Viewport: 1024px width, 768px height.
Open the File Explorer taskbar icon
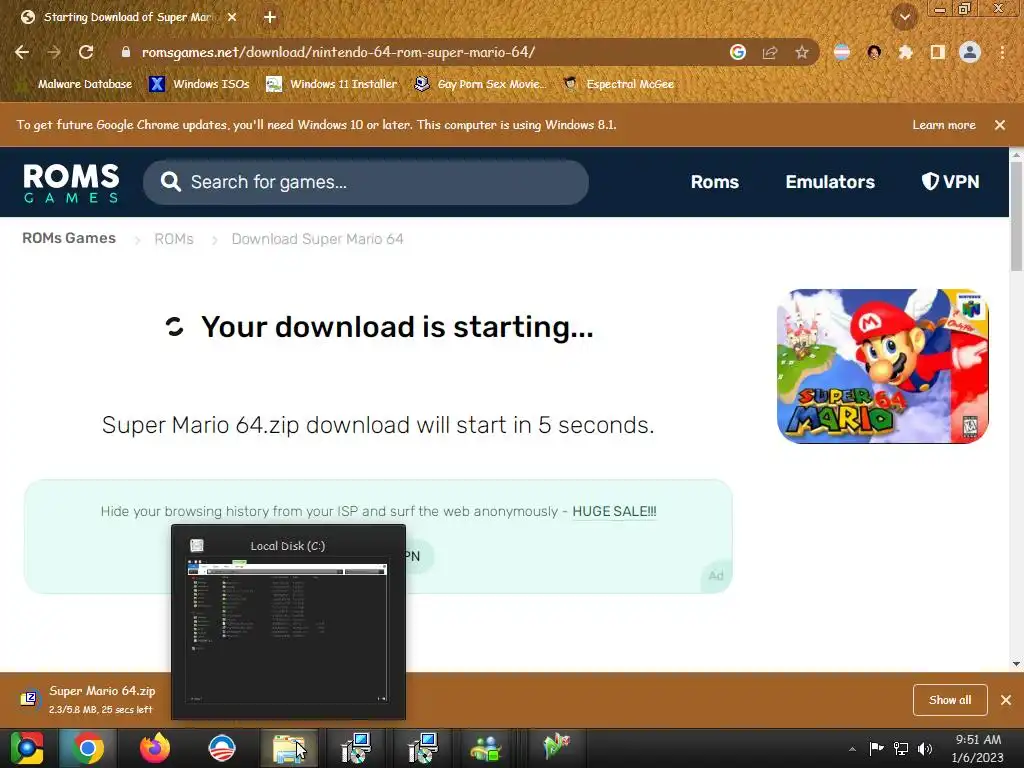pos(289,748)
